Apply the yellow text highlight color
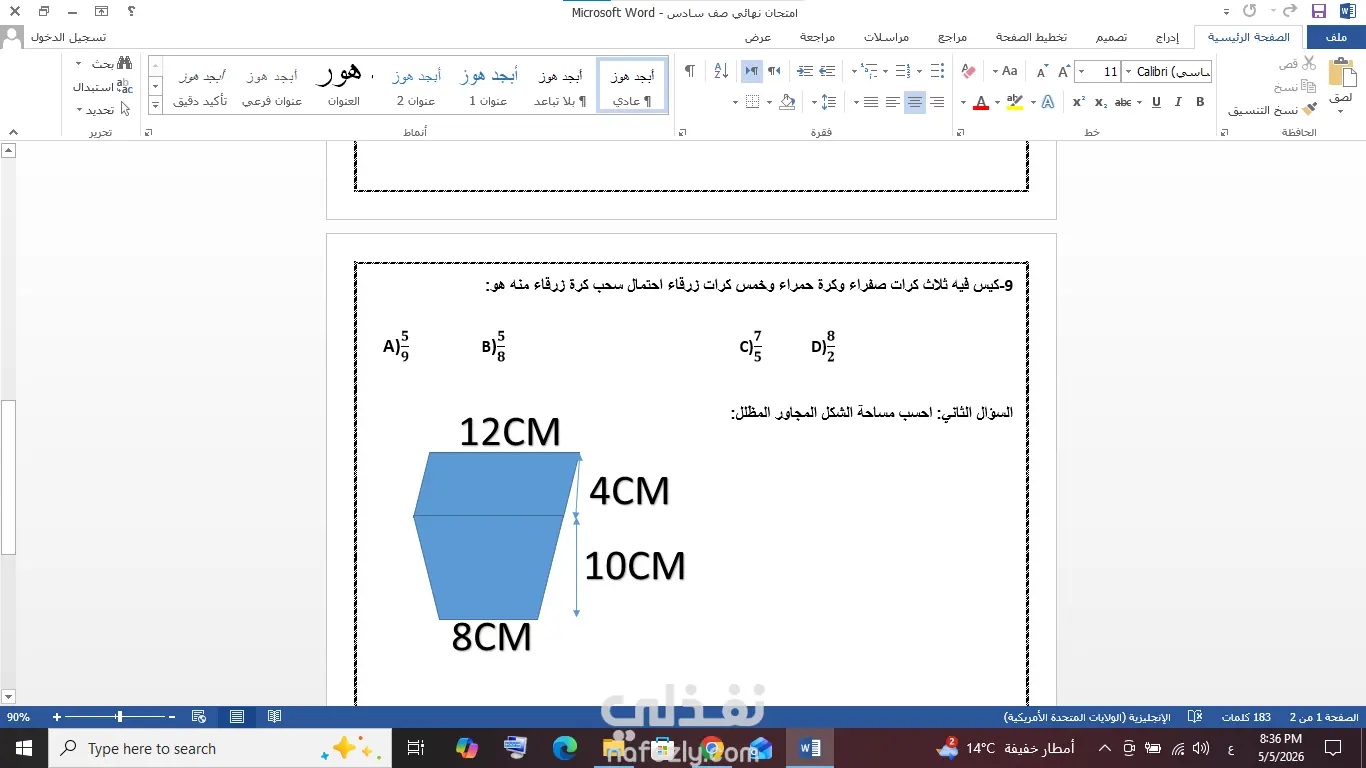Viewport: 1366px width, 768px height. coord(1015,102)
